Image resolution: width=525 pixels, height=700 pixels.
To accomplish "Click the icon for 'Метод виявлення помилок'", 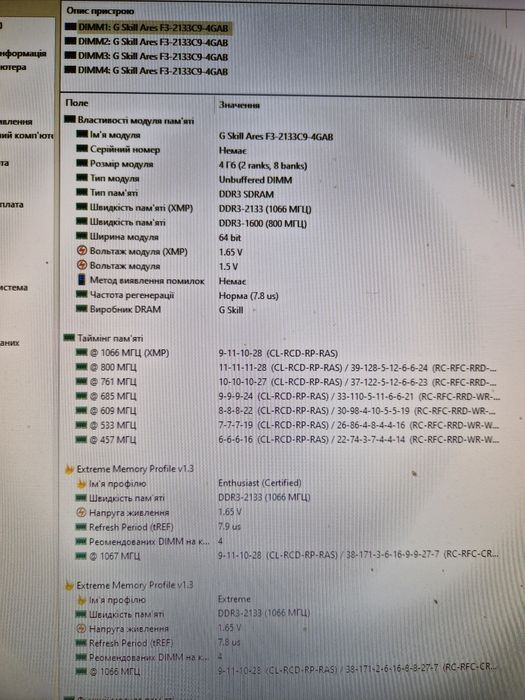I will coord(82,279).
